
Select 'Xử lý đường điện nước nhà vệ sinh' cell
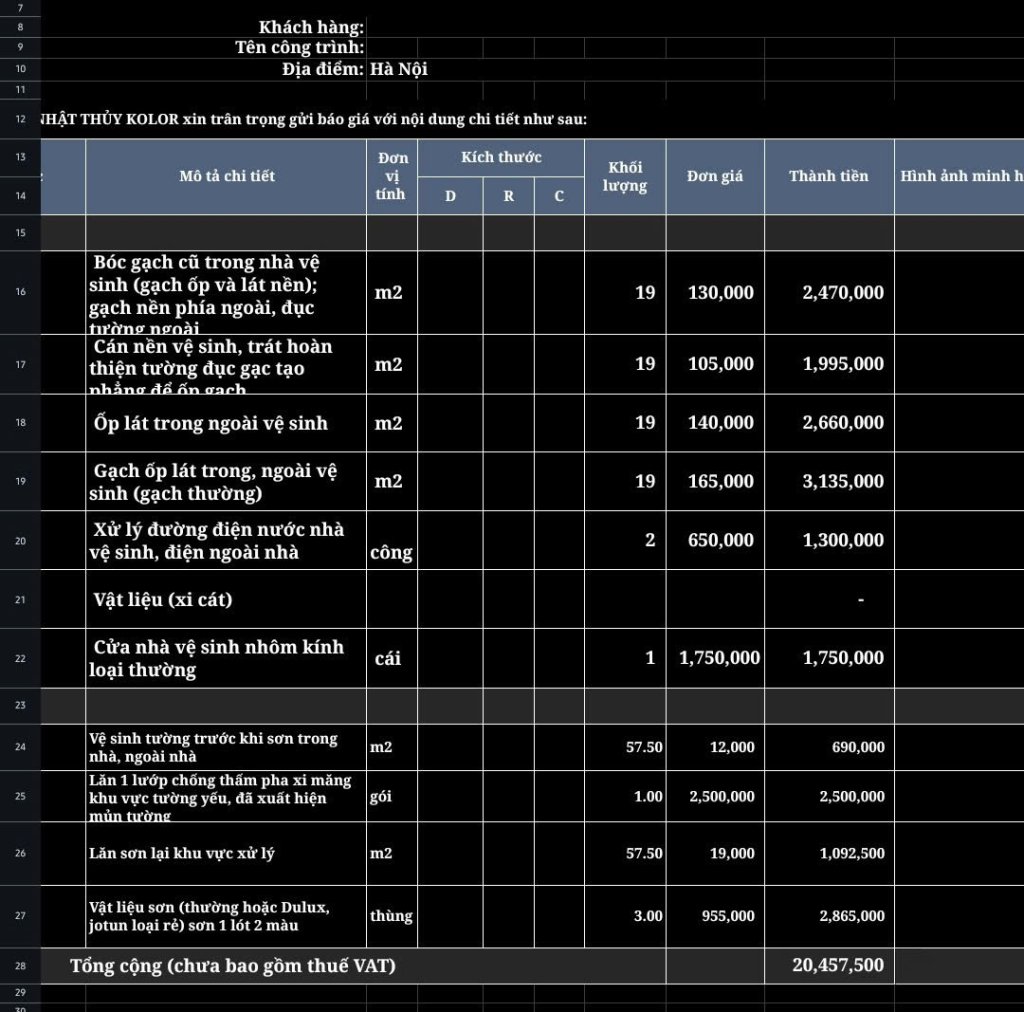coord(226,541)
